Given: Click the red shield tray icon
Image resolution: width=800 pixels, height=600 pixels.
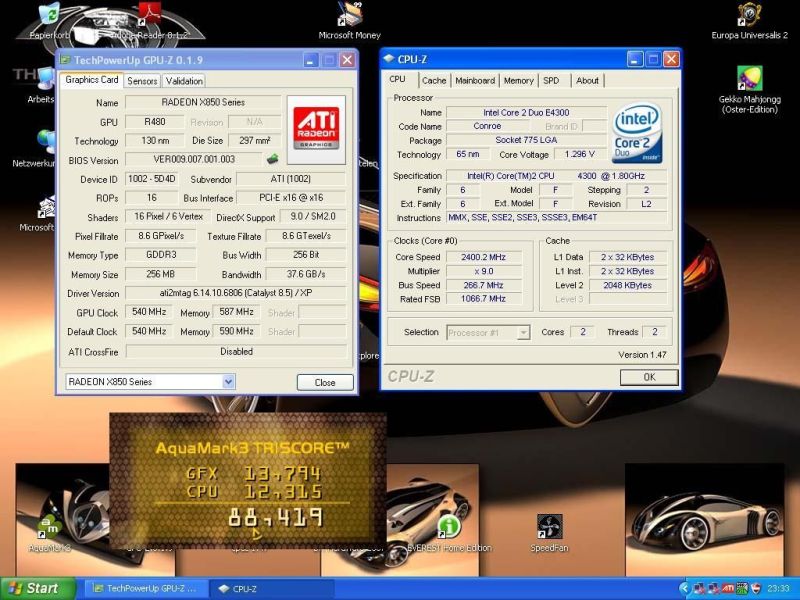Looking at the screenshot, I should [x=757, y=588].
